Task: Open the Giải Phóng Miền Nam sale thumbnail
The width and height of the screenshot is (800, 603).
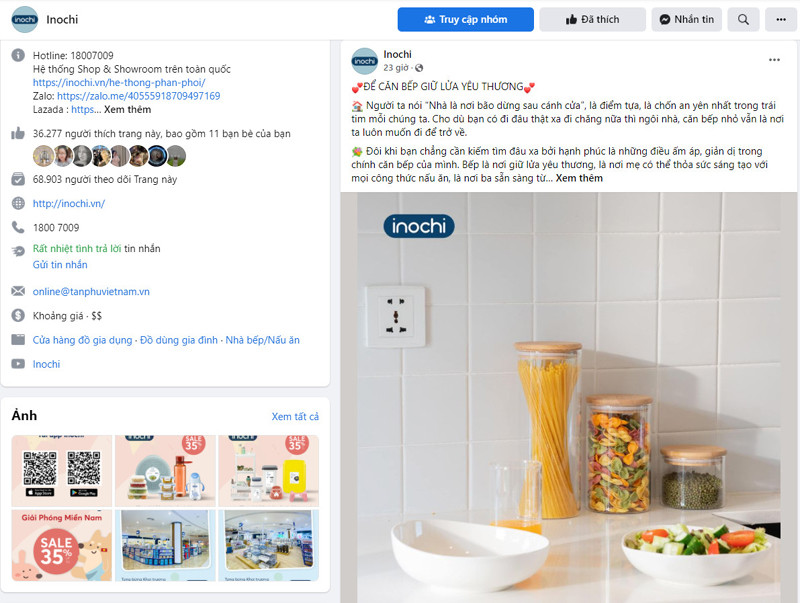Action: [x=61, y=545]
